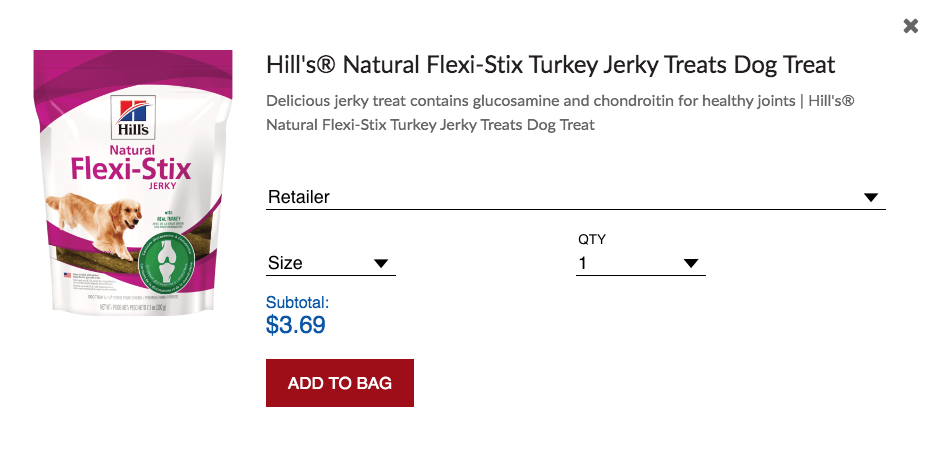935x457 pixels.
Task: Click the QTY label above quantity
Action: pos(592,239)
